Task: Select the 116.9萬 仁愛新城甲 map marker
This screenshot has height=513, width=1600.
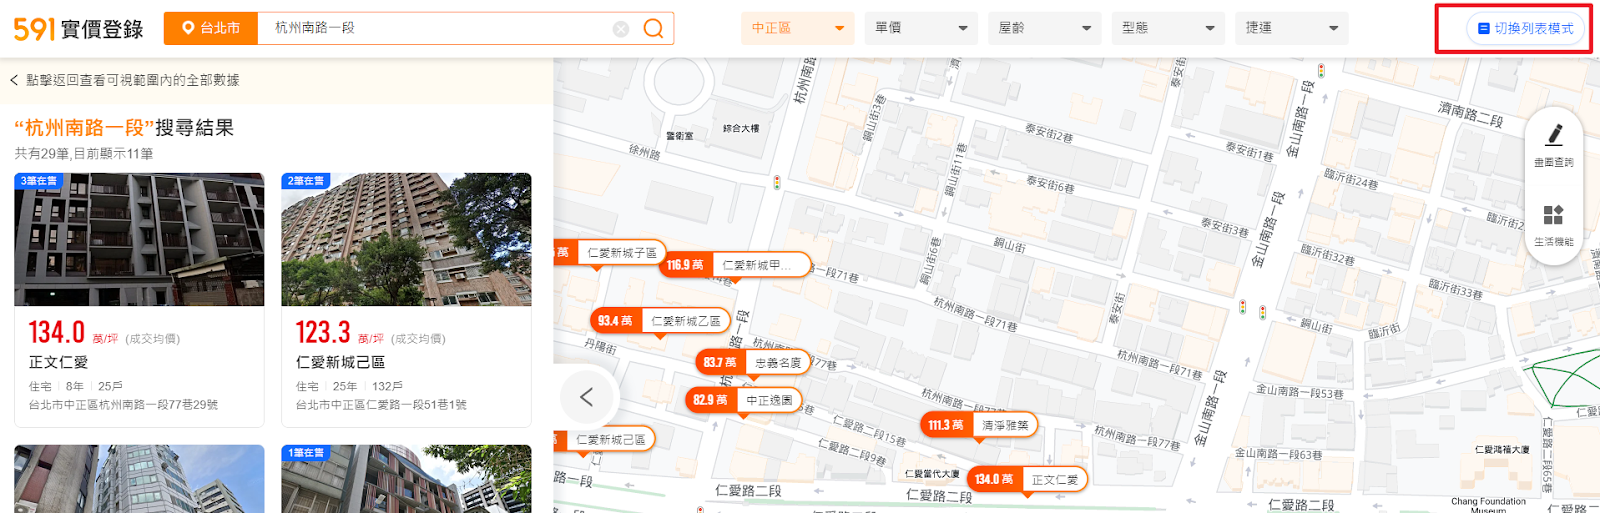Action: click(x=735, y=265)
